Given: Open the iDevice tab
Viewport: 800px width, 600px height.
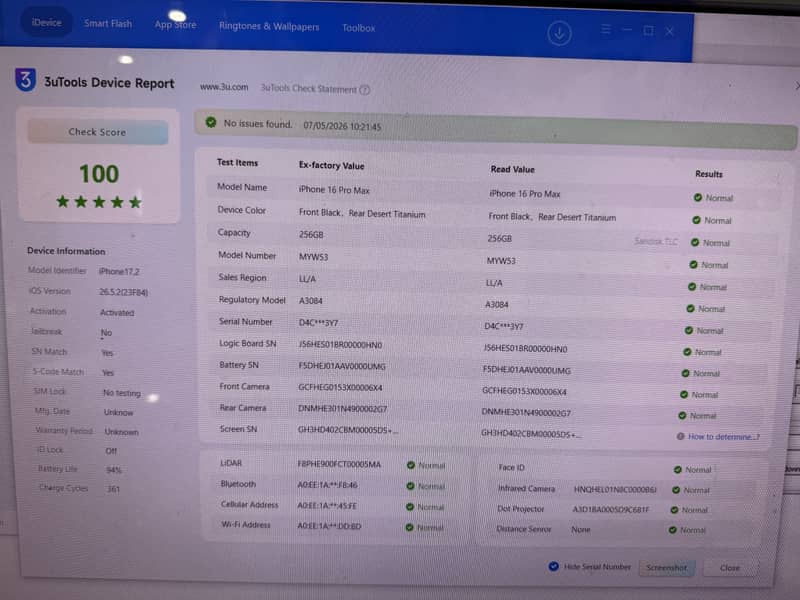Looking at the screenshot, I should (x=46, y=22).
